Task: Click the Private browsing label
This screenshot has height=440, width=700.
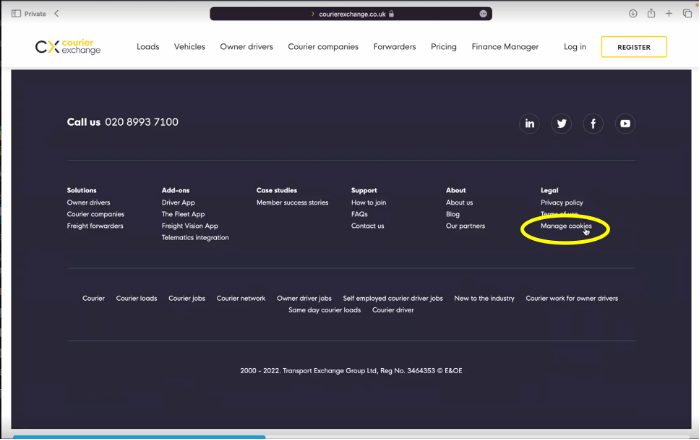Action: pos(35,14)
